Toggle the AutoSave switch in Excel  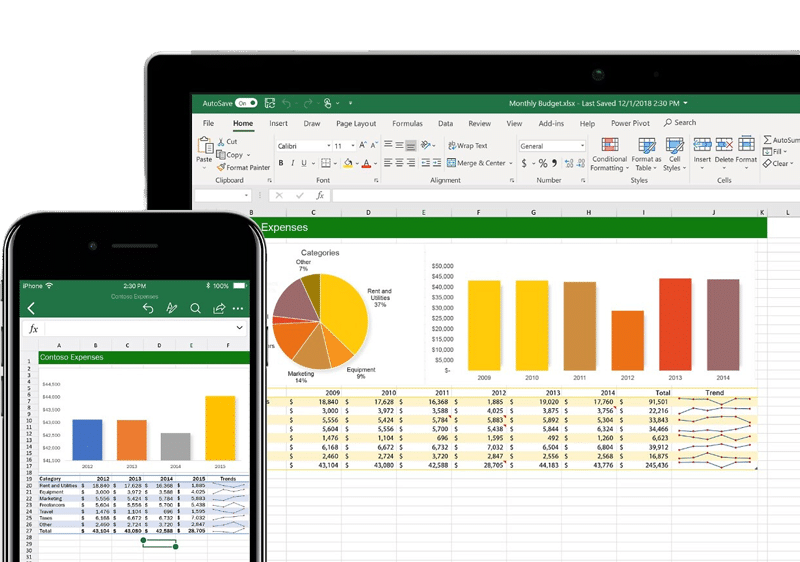pos(246,103)
